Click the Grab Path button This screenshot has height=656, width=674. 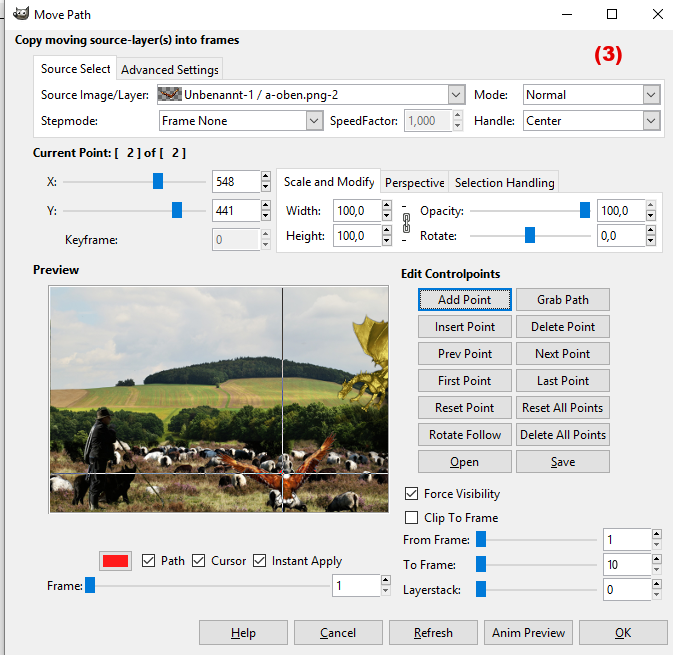(x=563, y=300)
